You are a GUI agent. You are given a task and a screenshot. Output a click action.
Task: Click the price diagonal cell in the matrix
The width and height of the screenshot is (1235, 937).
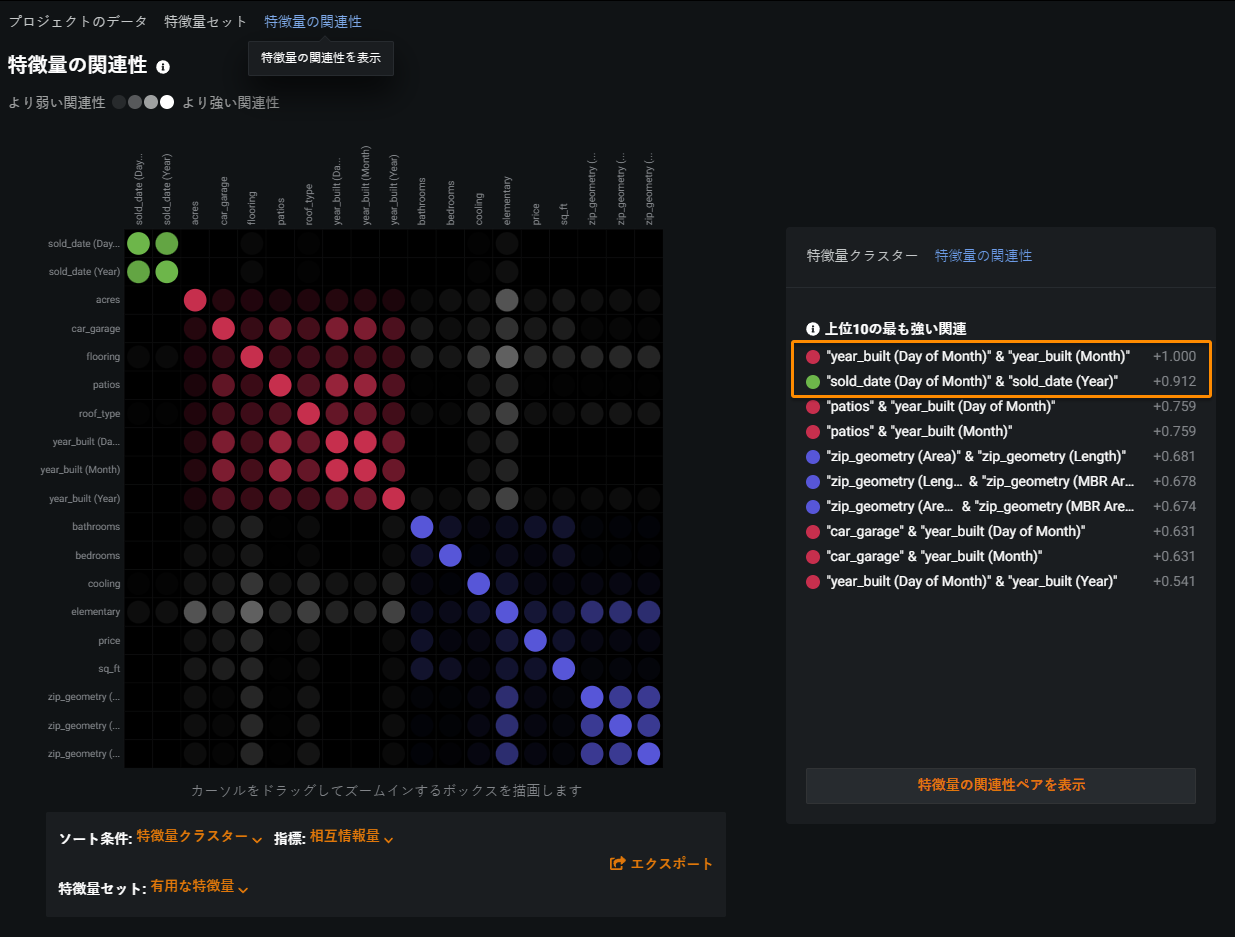click(535, 640)
